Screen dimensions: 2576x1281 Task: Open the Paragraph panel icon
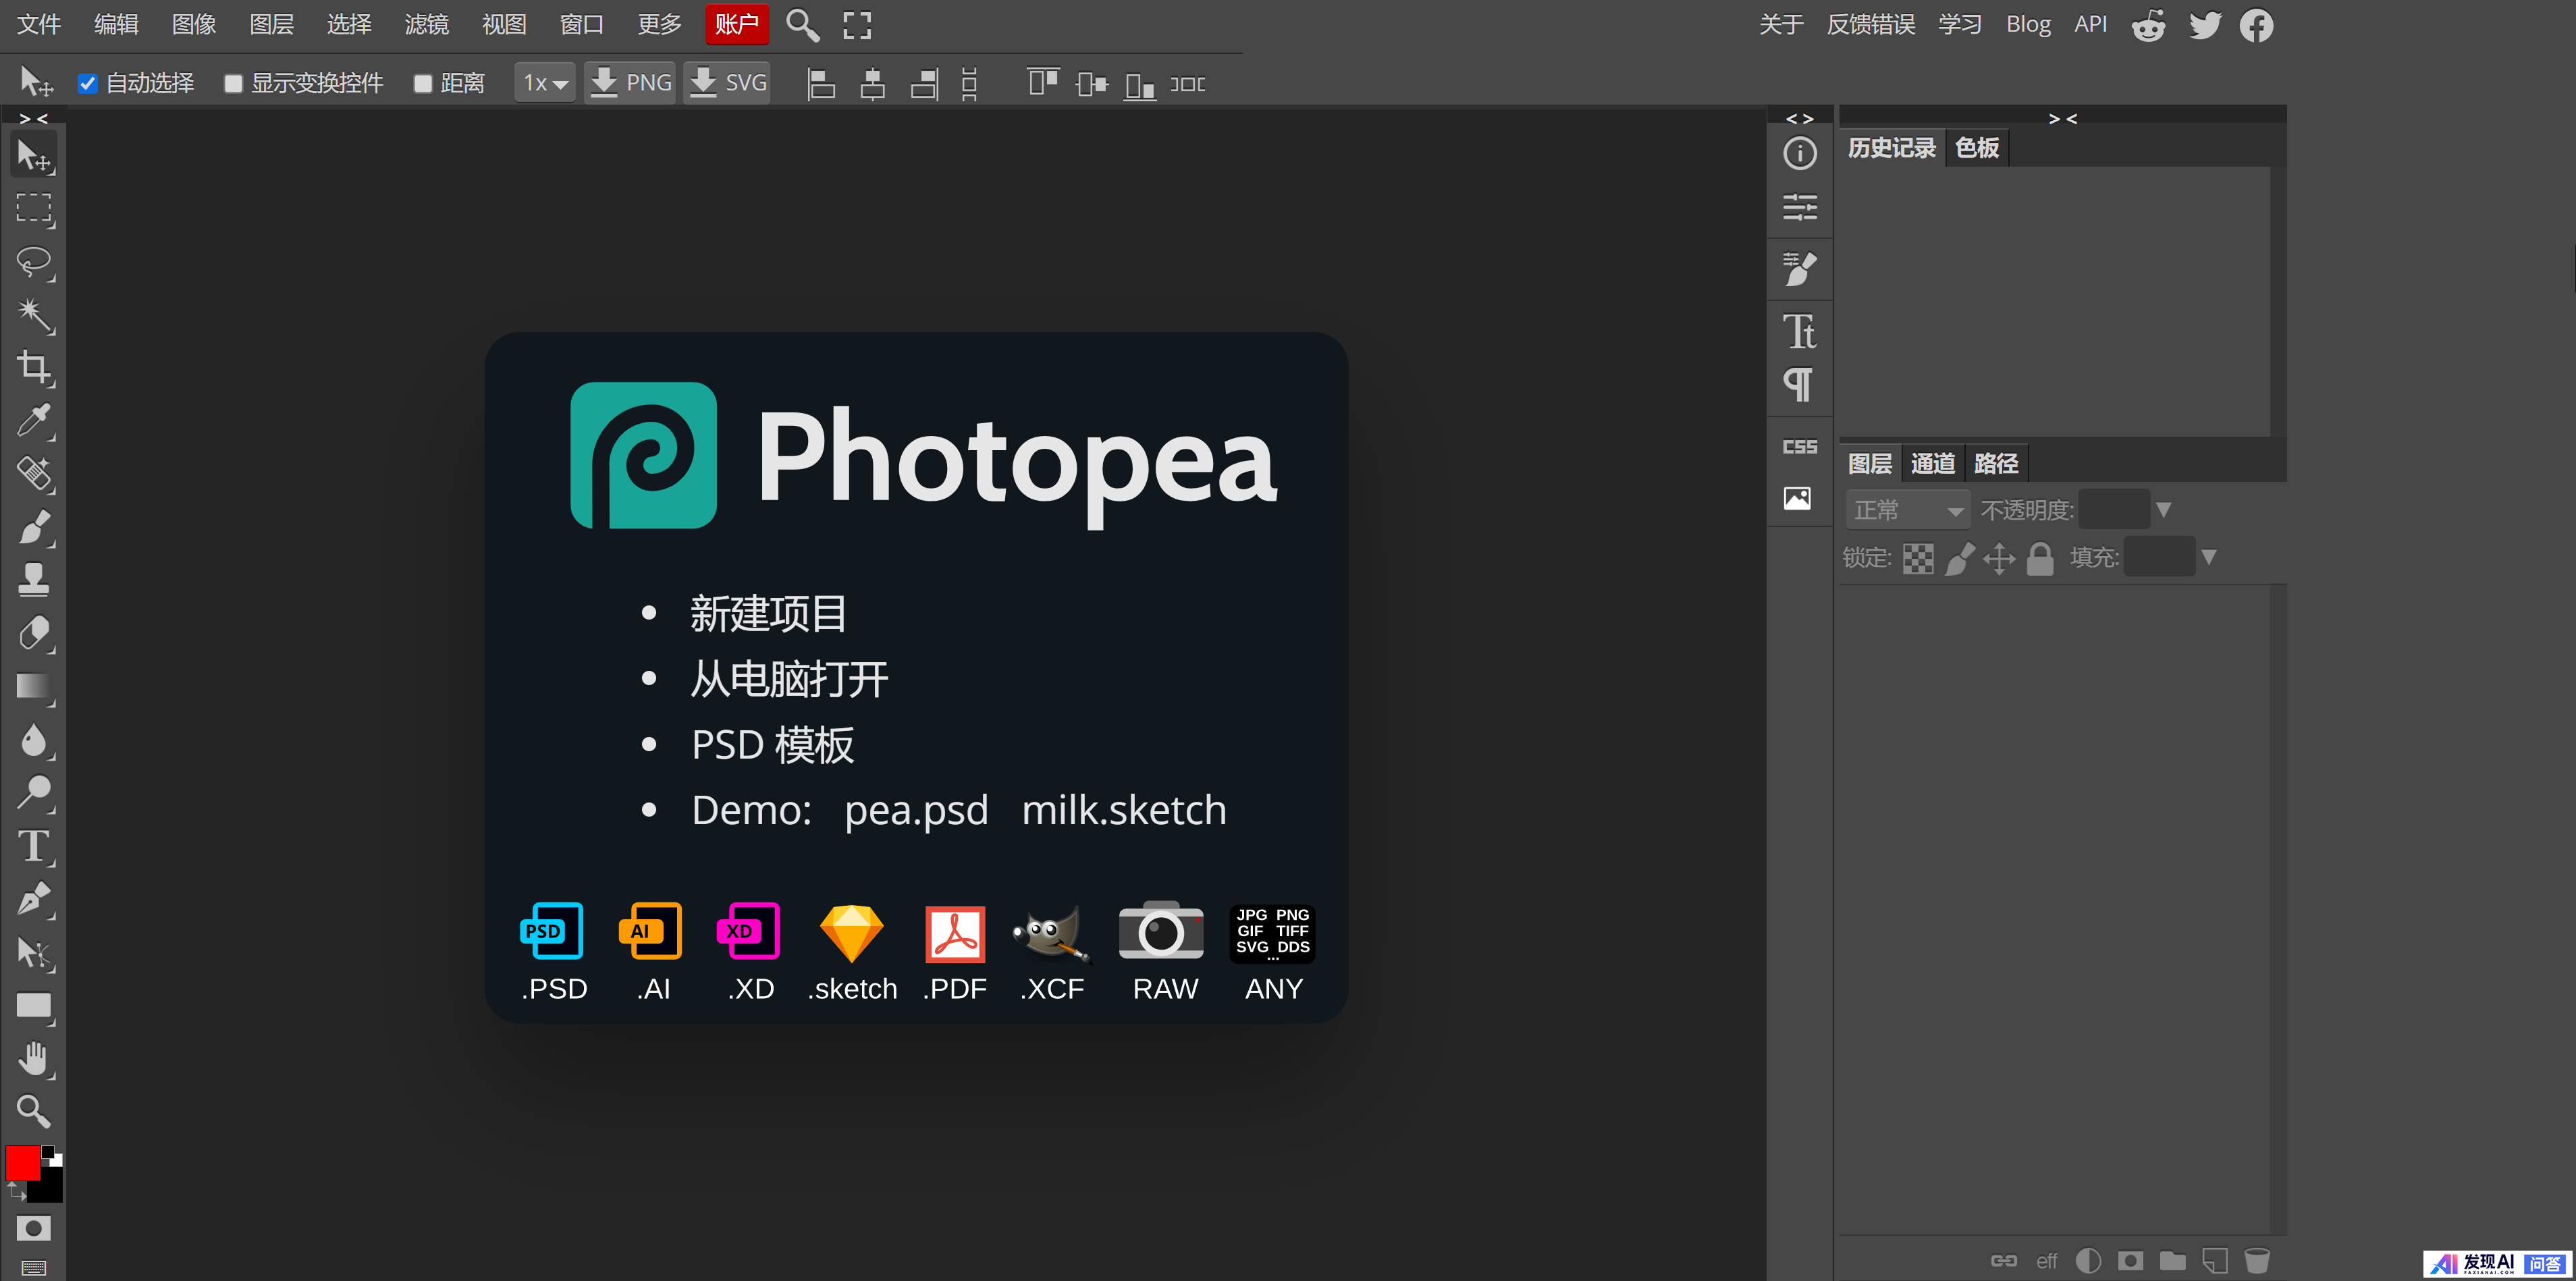1799,385
